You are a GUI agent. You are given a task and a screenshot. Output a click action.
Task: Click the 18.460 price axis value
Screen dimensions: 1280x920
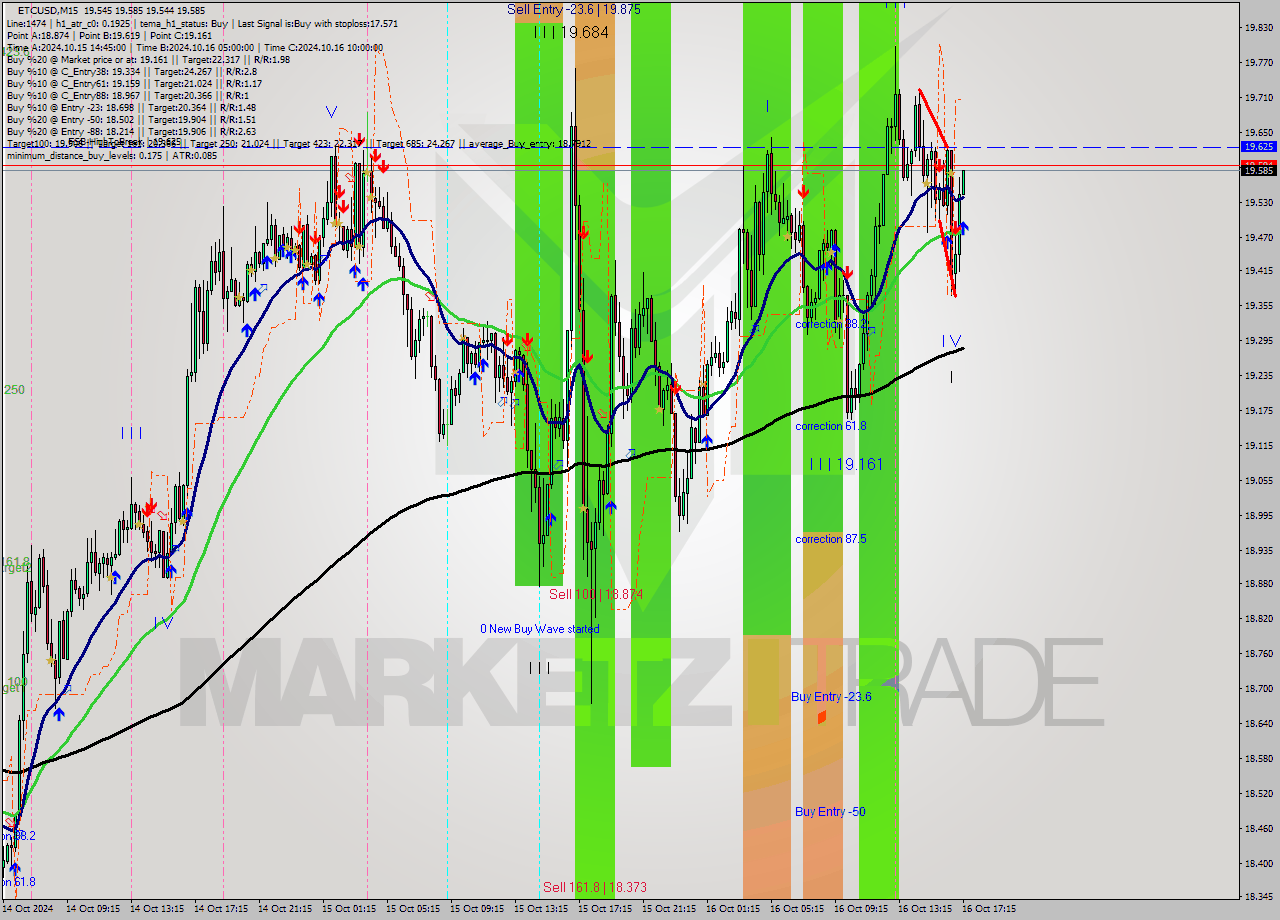(x=1258, y=828)
